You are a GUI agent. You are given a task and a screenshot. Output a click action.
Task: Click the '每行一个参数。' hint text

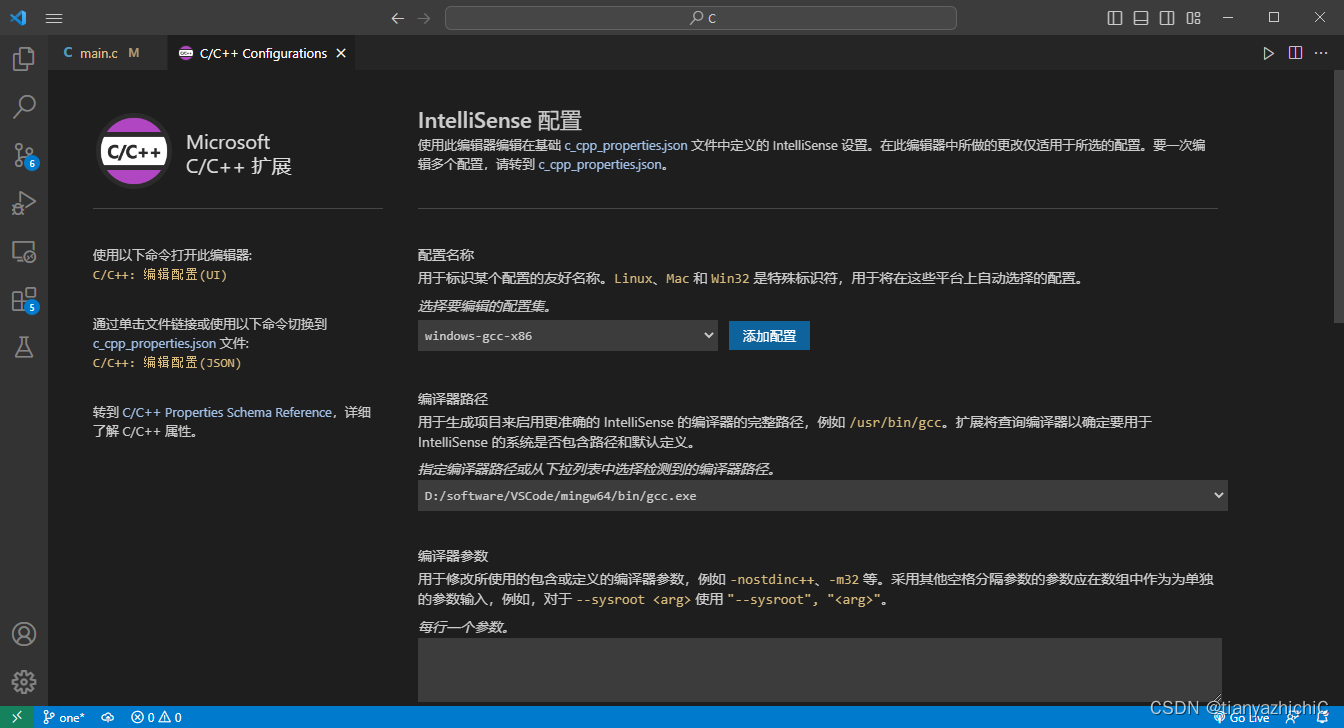click(464, 627)
